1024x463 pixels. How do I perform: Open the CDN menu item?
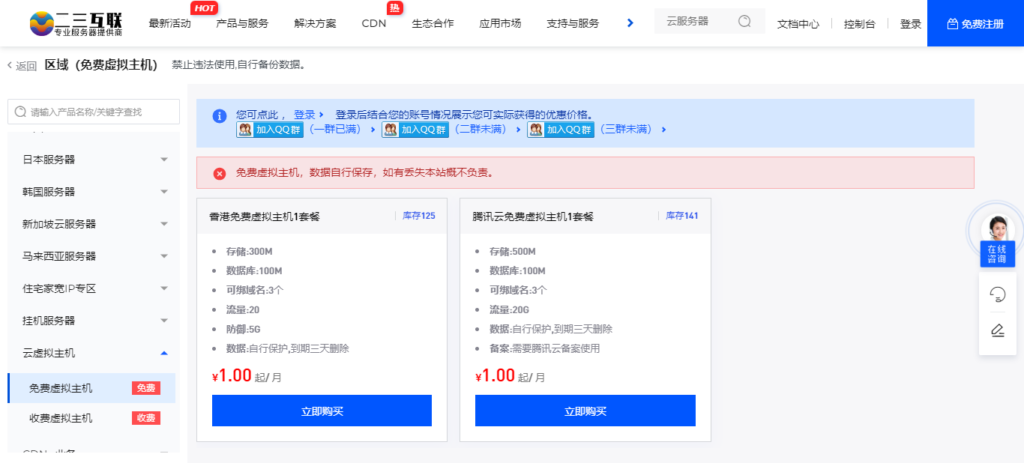coord(374,24)
